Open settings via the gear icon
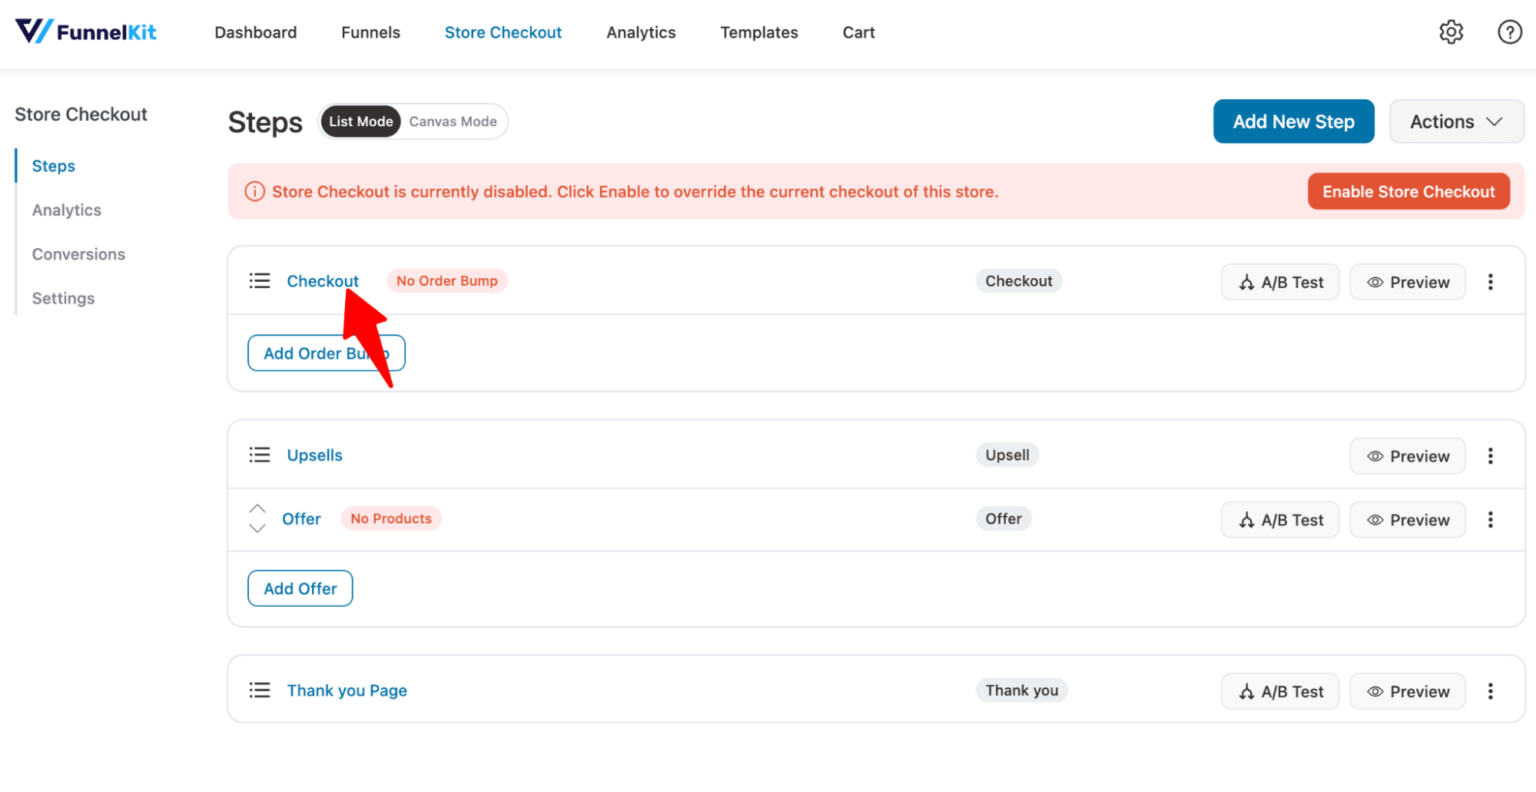Viewport: 1536px width, 792px height. point(1451,31)
